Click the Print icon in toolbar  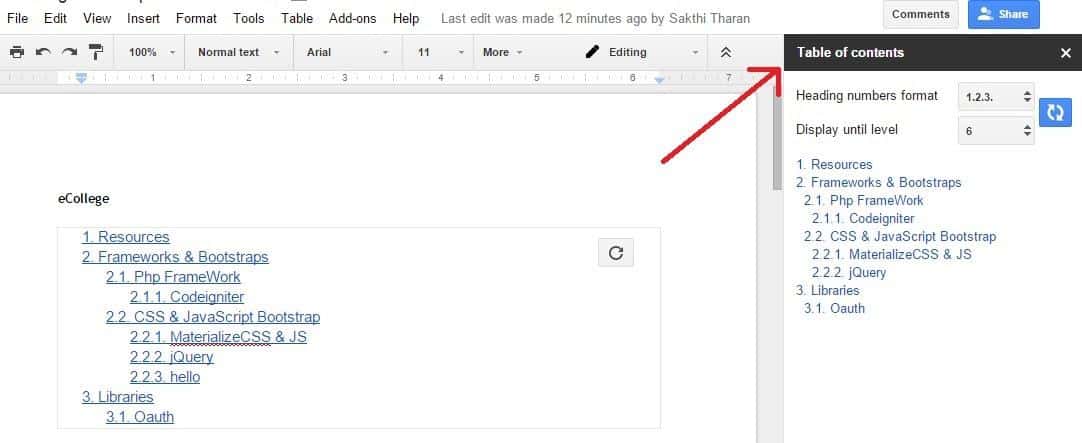tap(16, 52)
